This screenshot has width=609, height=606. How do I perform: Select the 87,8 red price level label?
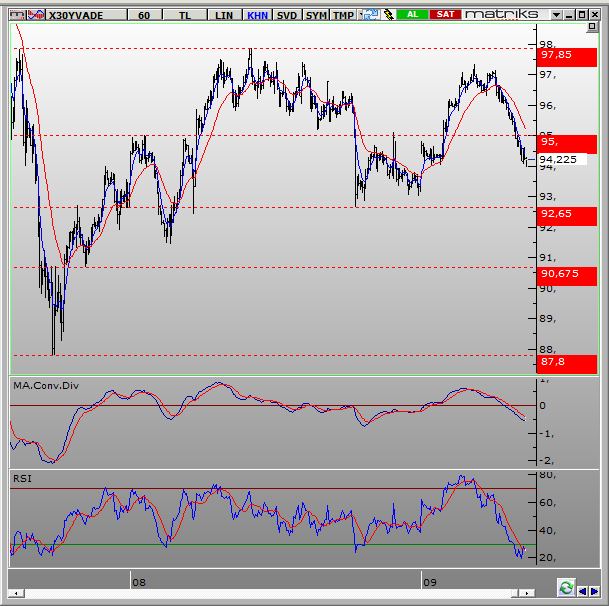[567, 364]
